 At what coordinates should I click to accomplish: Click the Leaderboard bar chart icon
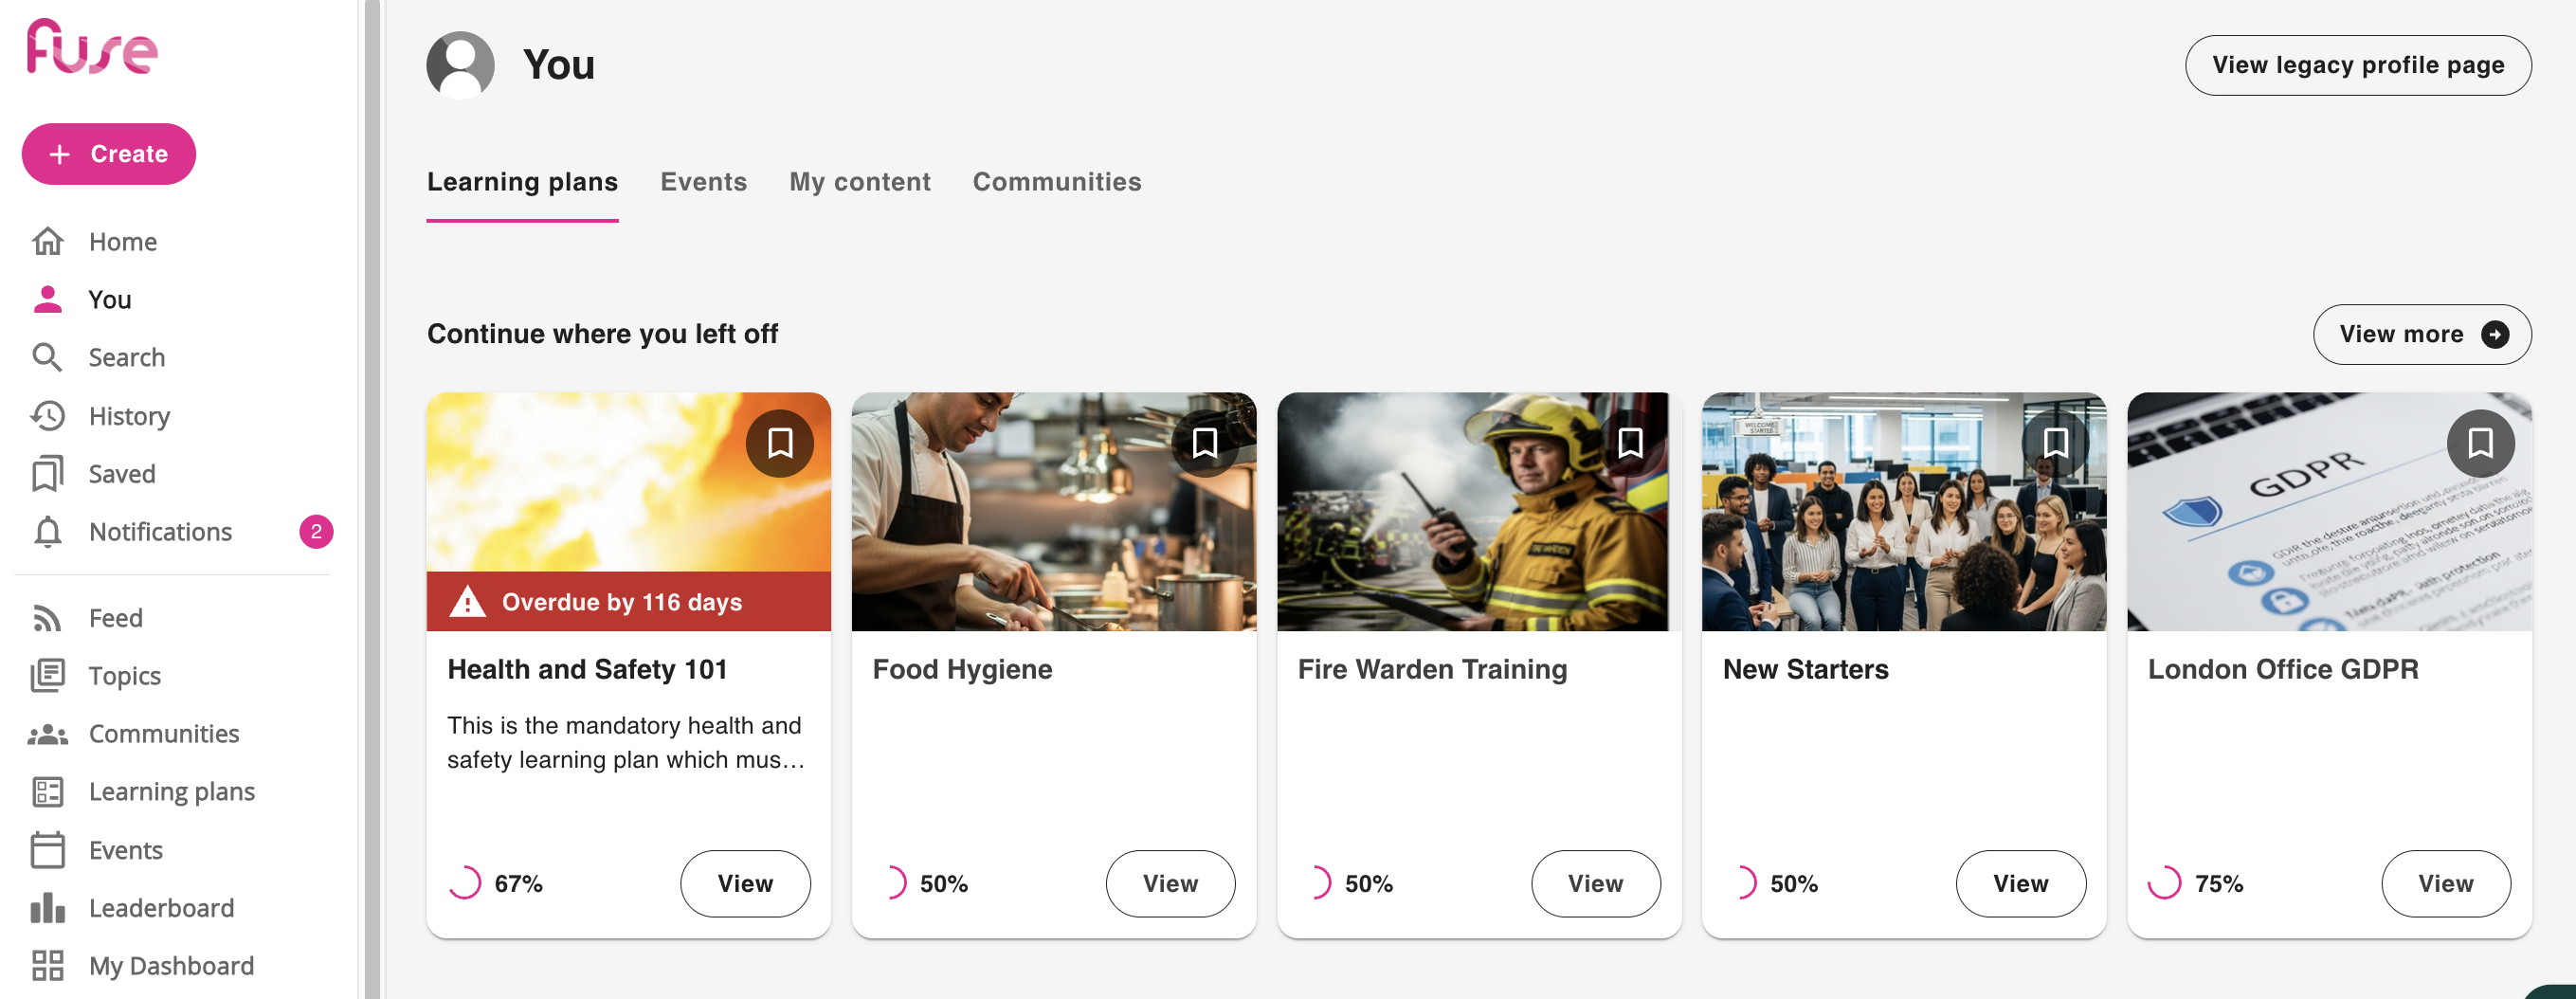tap(47, 908)
